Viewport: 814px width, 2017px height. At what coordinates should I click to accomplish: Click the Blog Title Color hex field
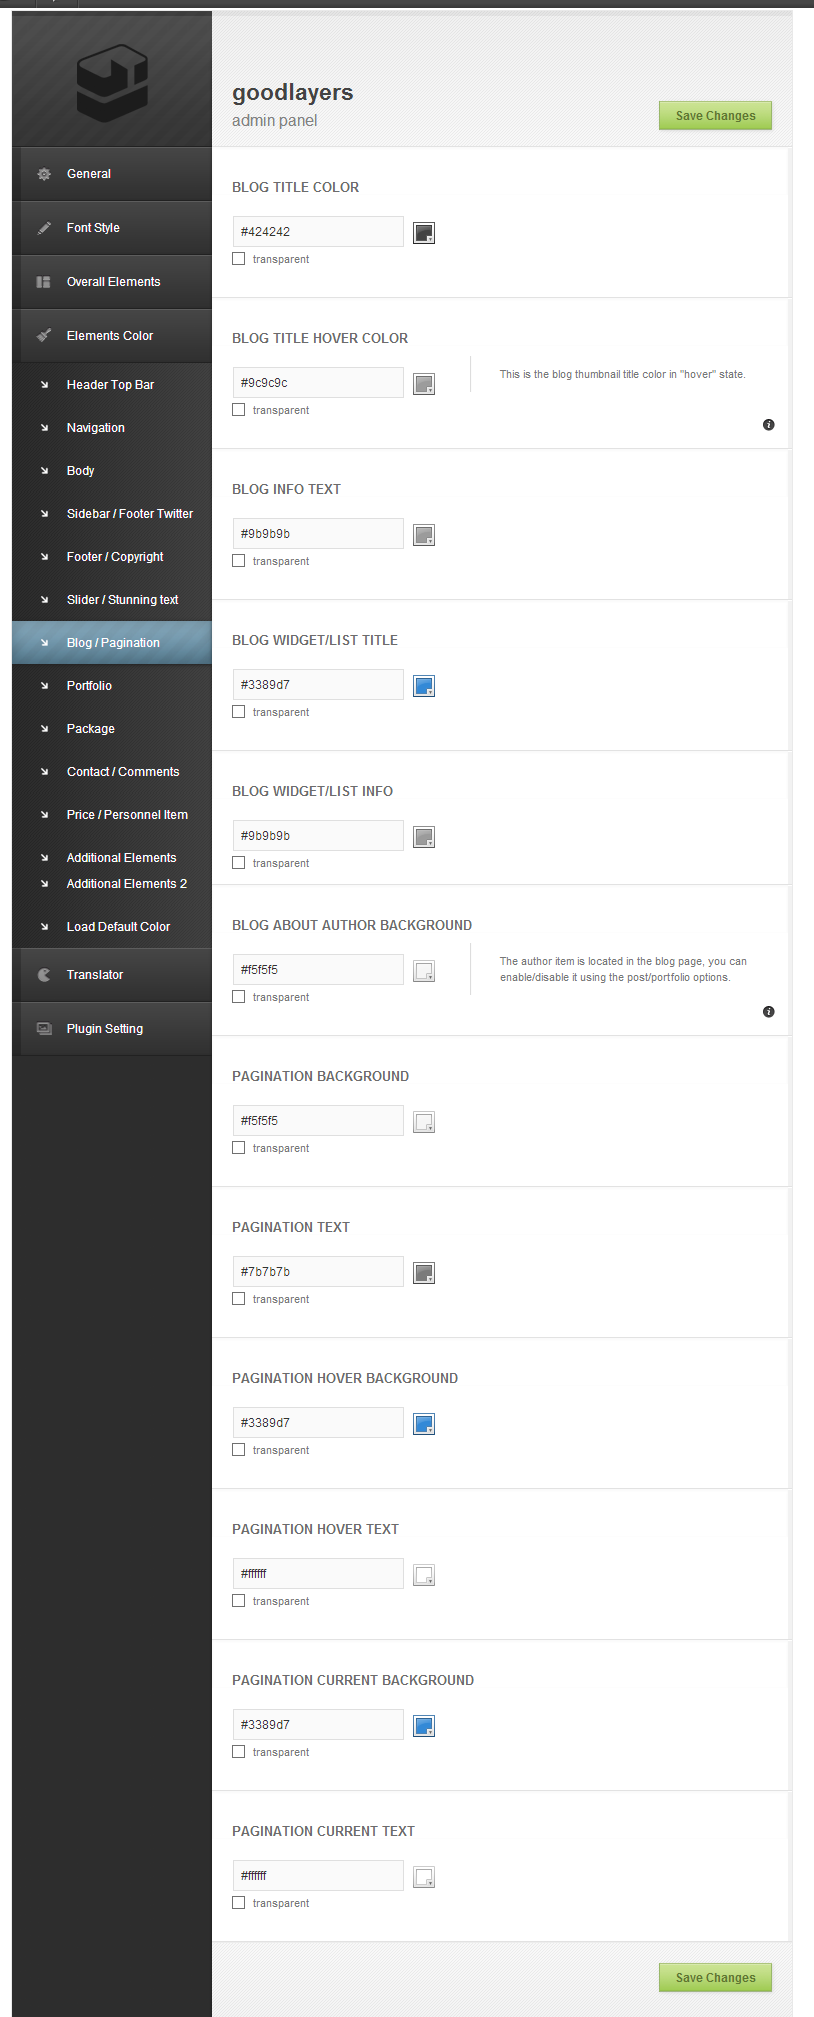[318, 231]
